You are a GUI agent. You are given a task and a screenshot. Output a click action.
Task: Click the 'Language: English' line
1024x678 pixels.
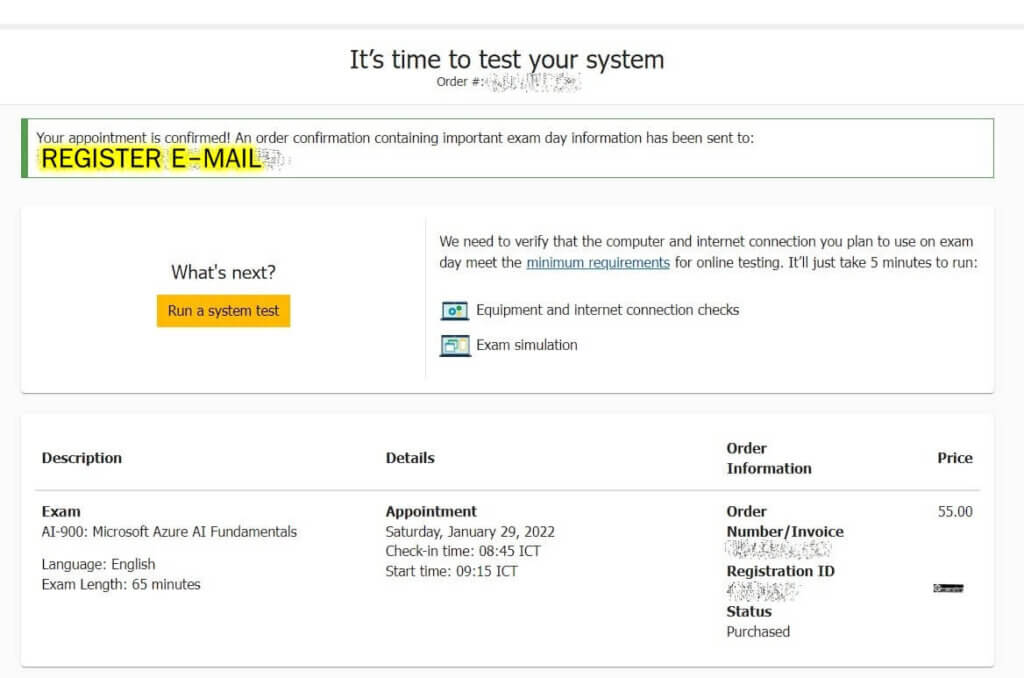[99, 564]
